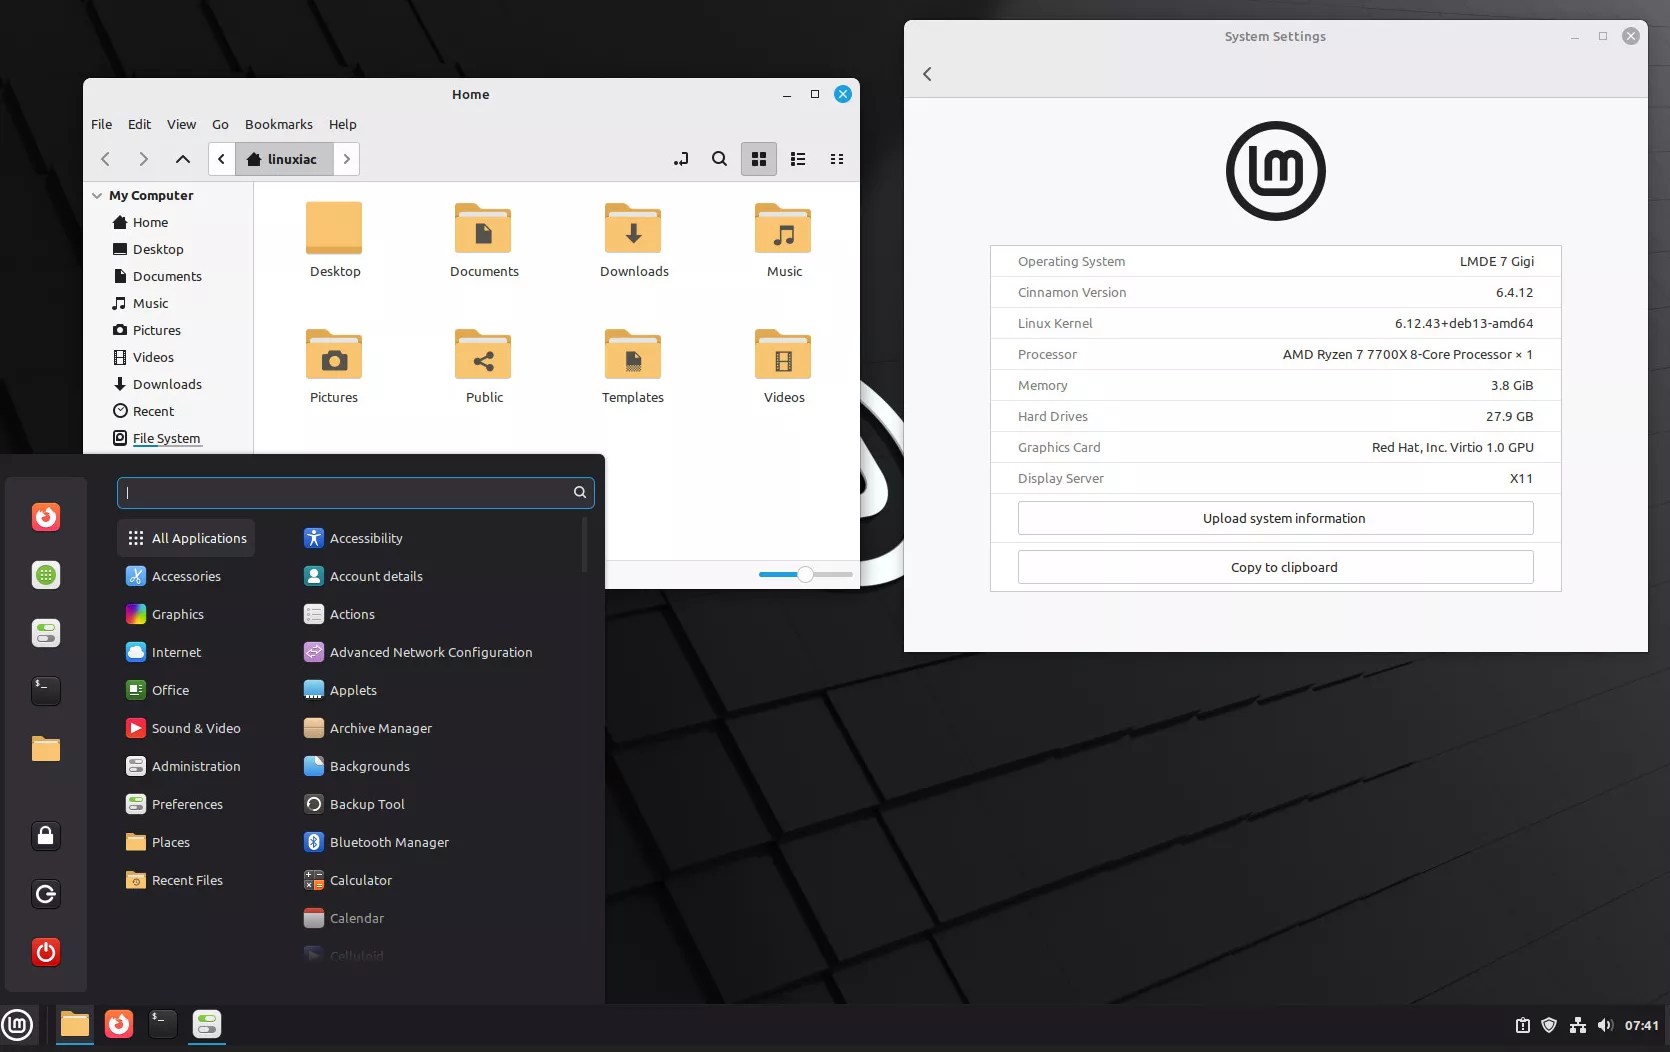Select compact view in file manager

click(x=837, y=159)
